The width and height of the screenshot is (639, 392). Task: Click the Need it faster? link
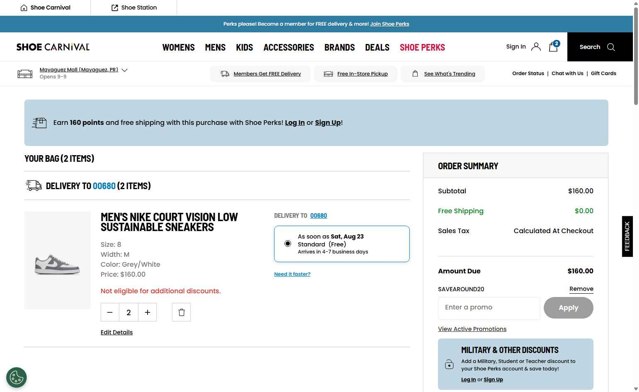[x=292, y=274]
